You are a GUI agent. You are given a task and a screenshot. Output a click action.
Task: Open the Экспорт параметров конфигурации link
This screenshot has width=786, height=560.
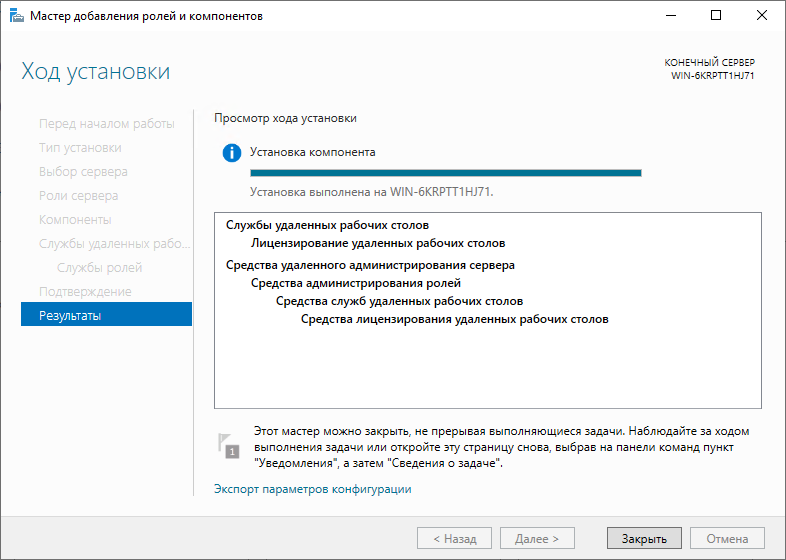click(x=313, y=489)
